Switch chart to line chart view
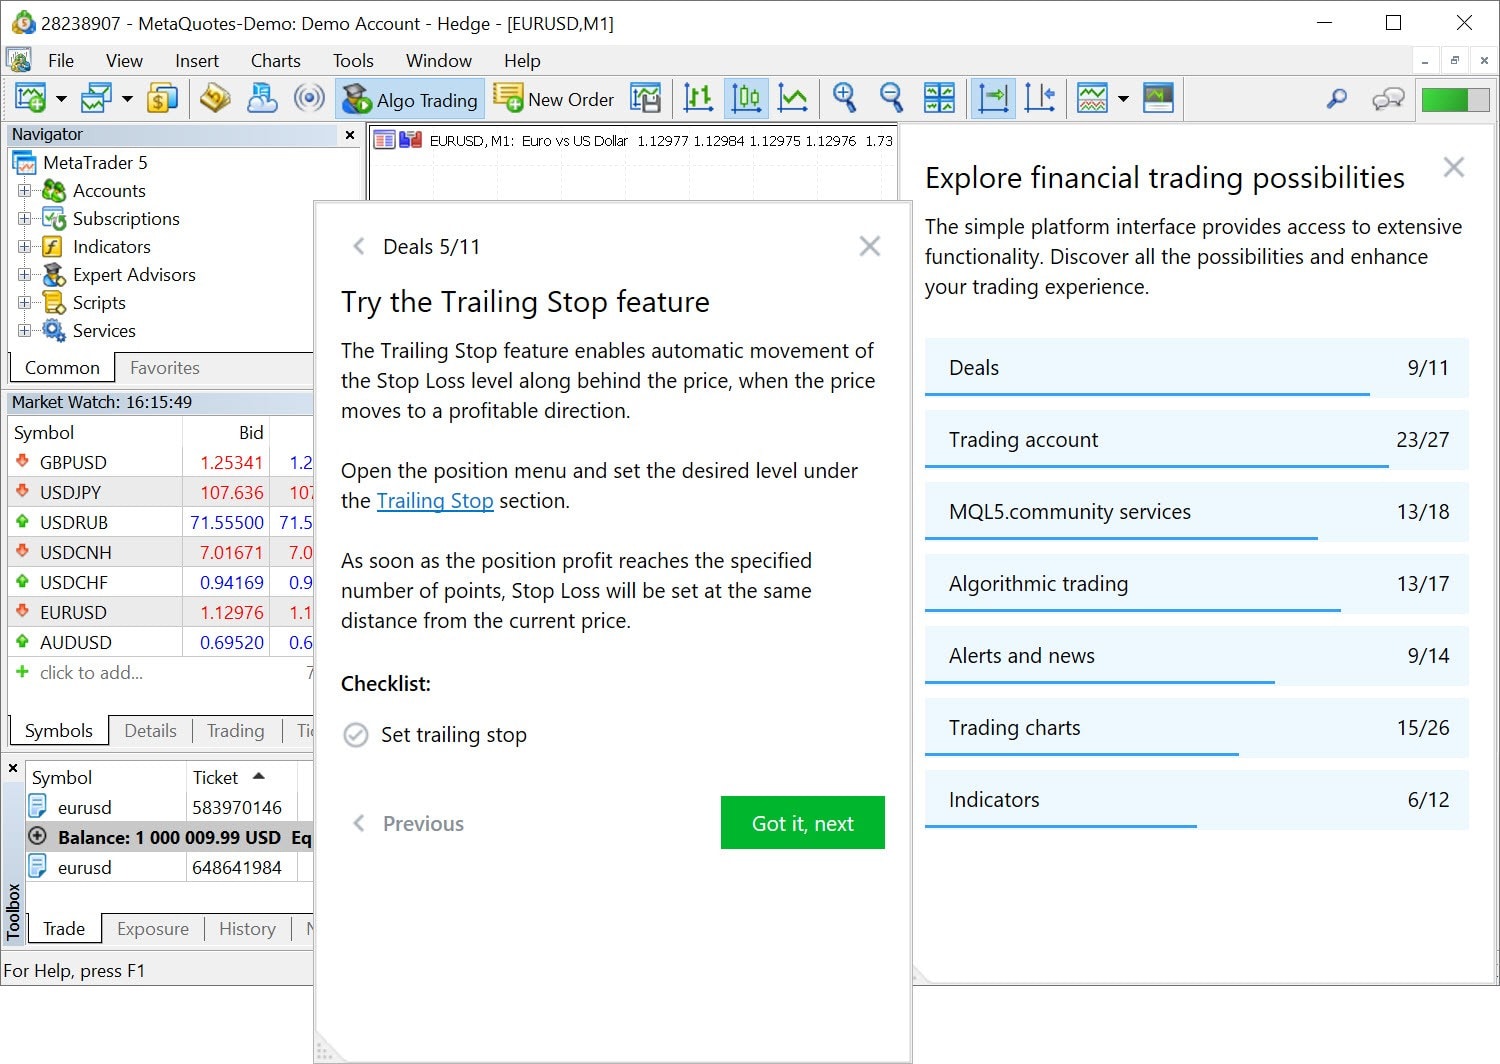This screenshot has width=1500, height=1064. [x=793, y=98]
